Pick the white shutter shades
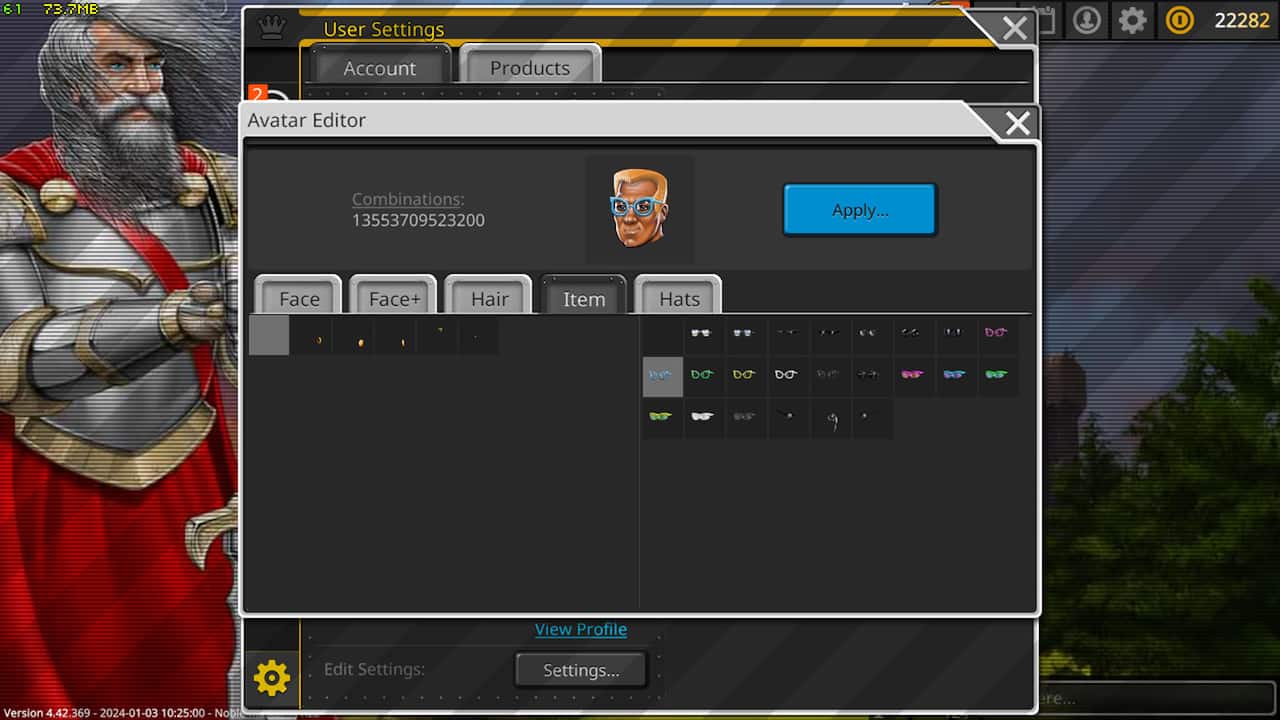The height and width of the screenshot is (720, 1280). click(x=702, y=418)
